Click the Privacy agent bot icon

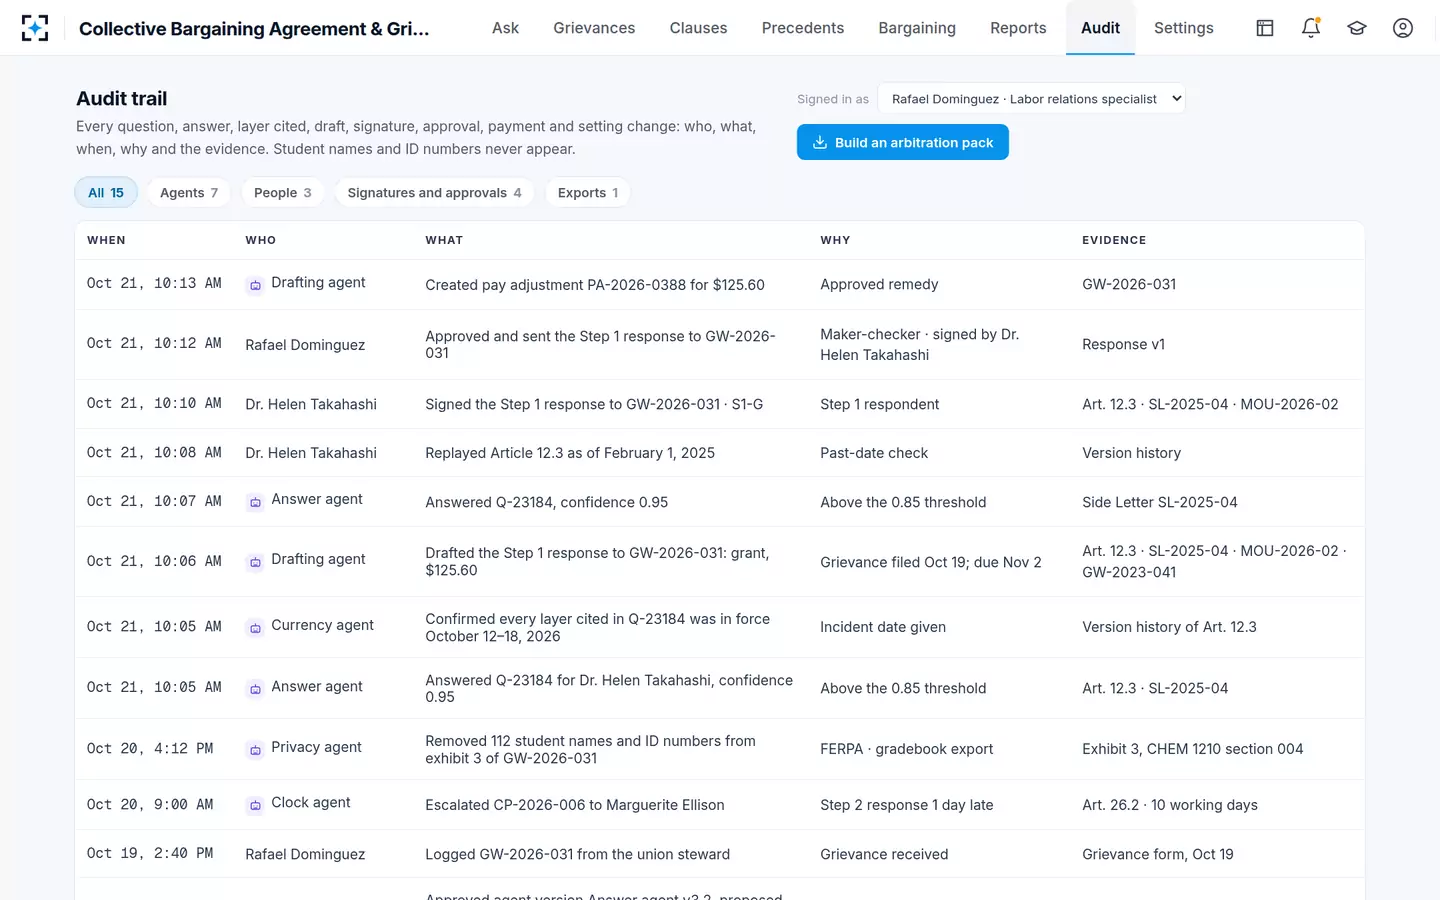[255, 750]
